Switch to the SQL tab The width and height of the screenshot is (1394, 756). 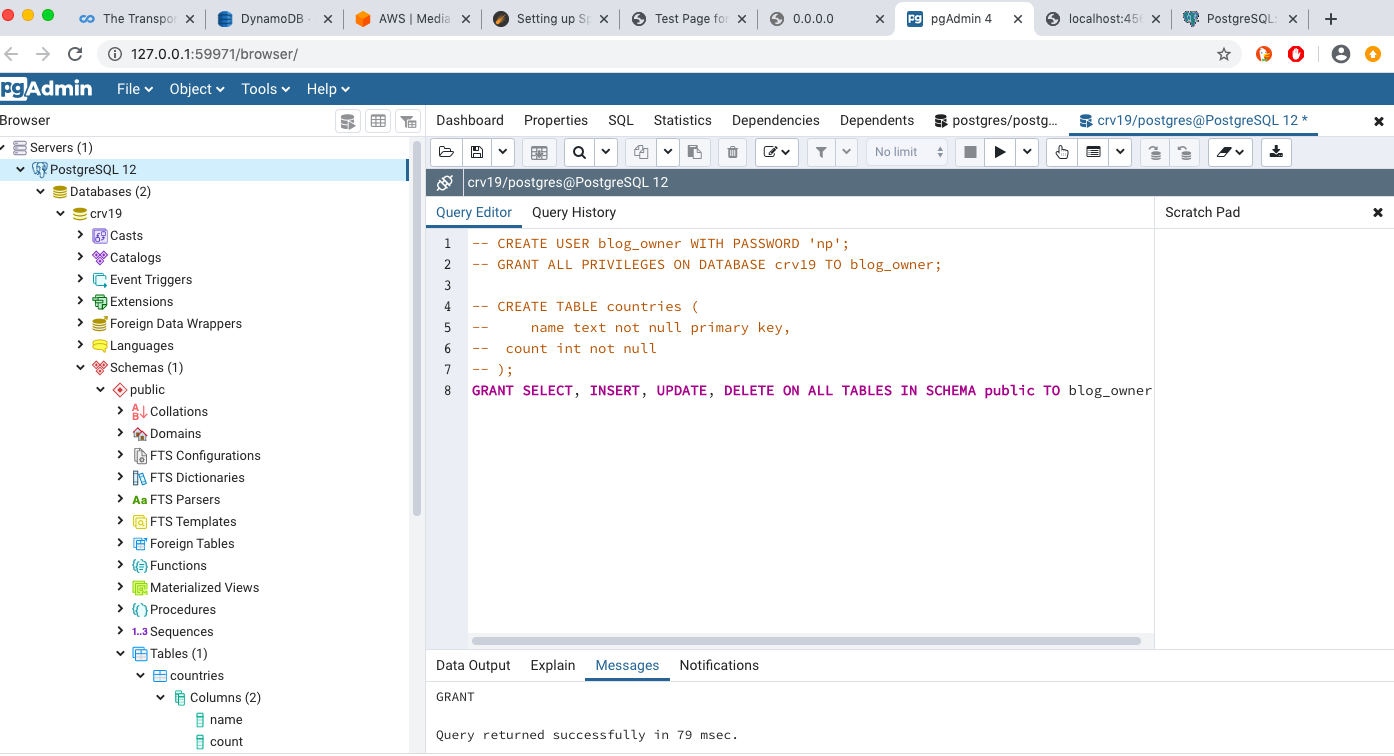point(621,120)
